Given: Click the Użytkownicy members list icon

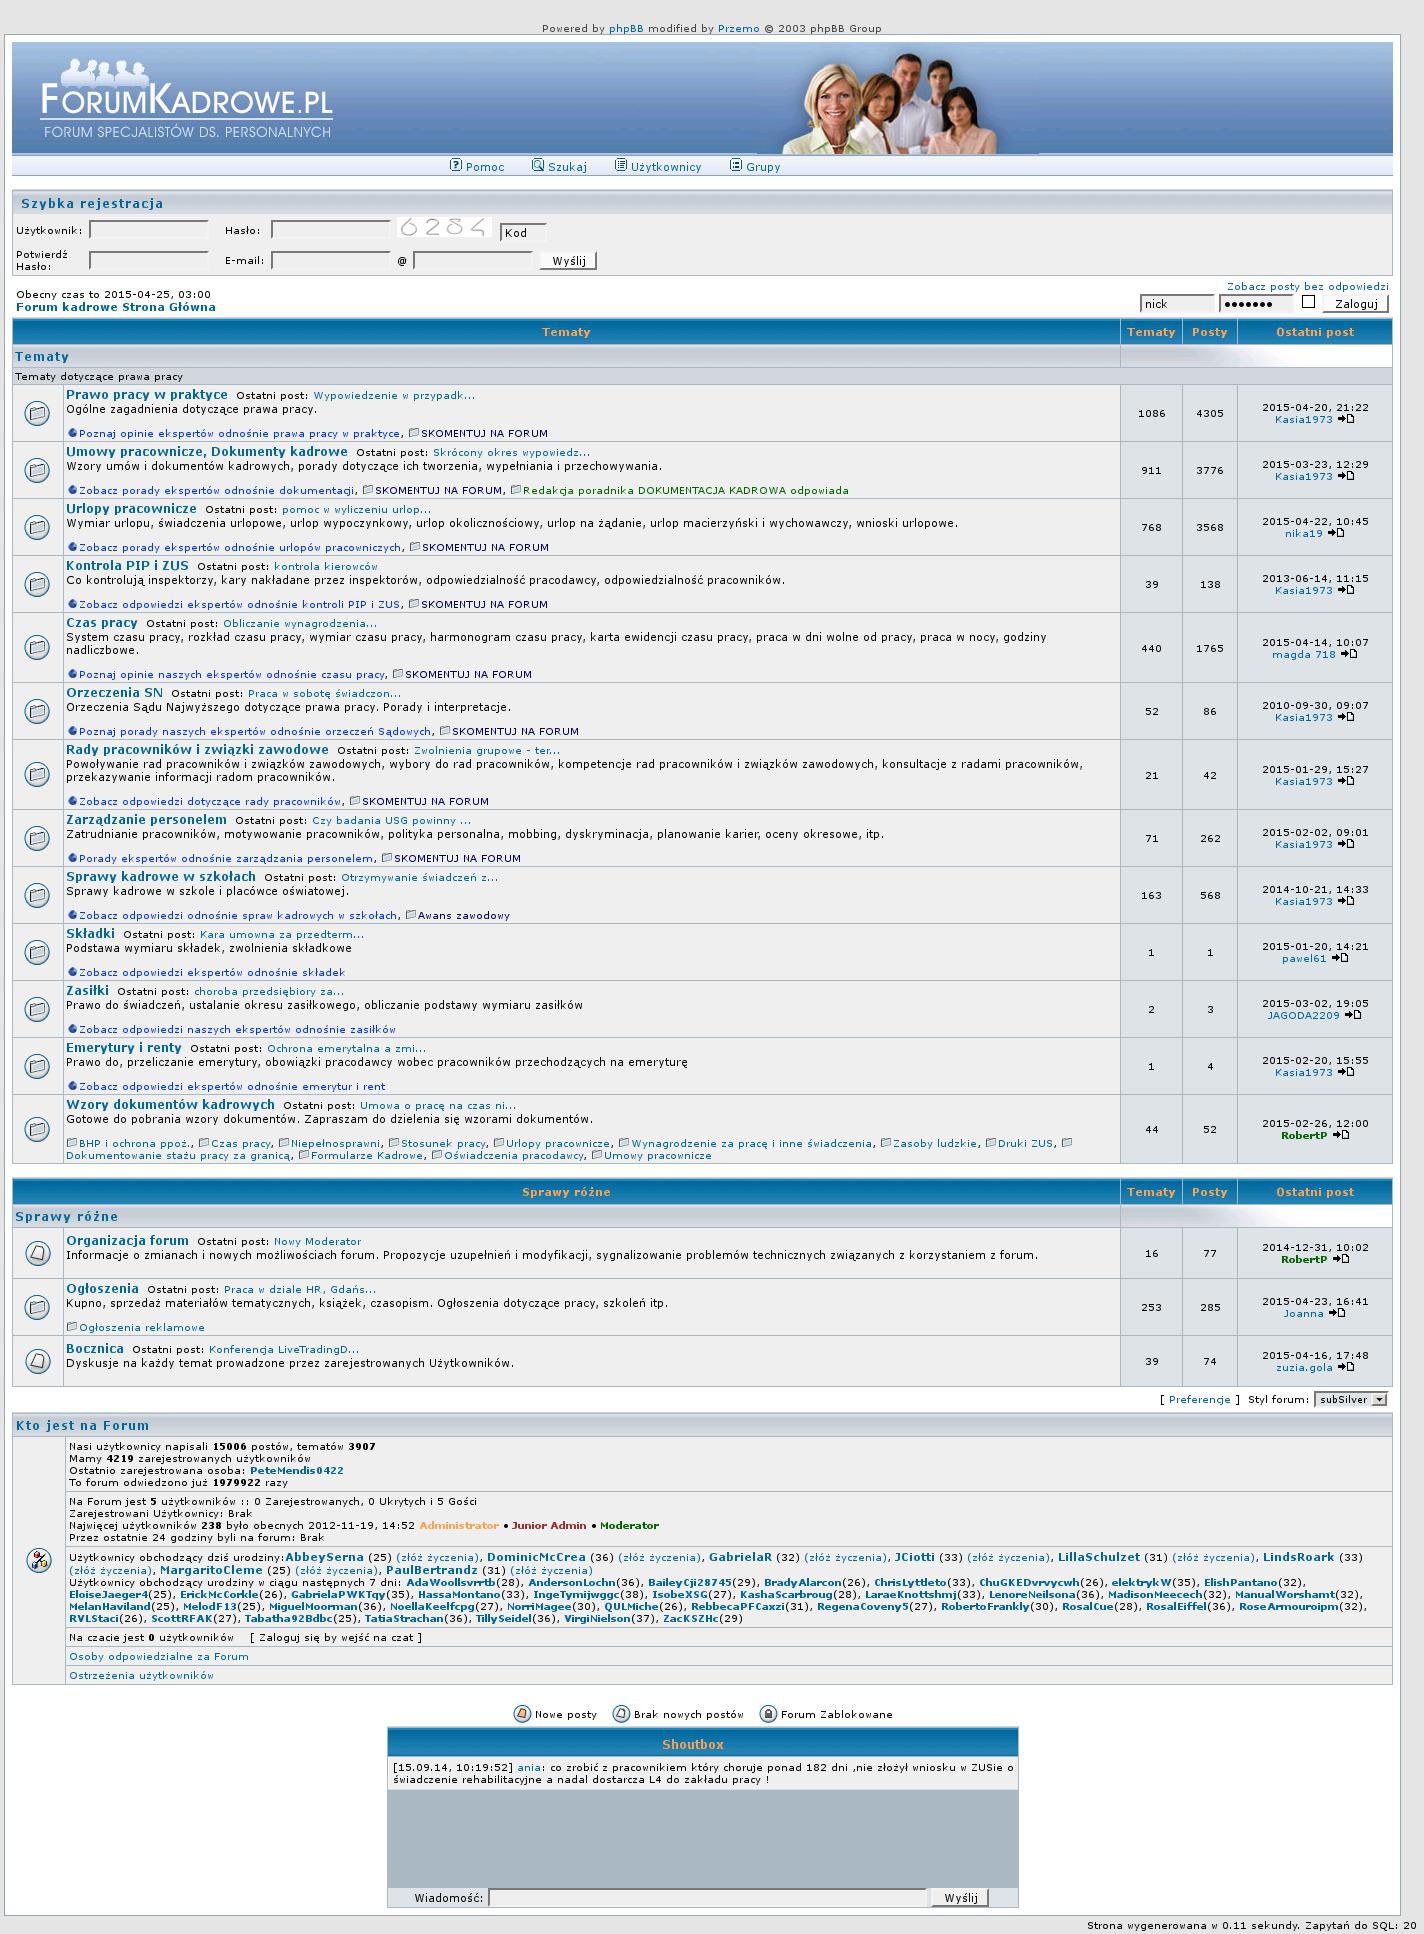Looking at the screenshot, I should point(620,166).
